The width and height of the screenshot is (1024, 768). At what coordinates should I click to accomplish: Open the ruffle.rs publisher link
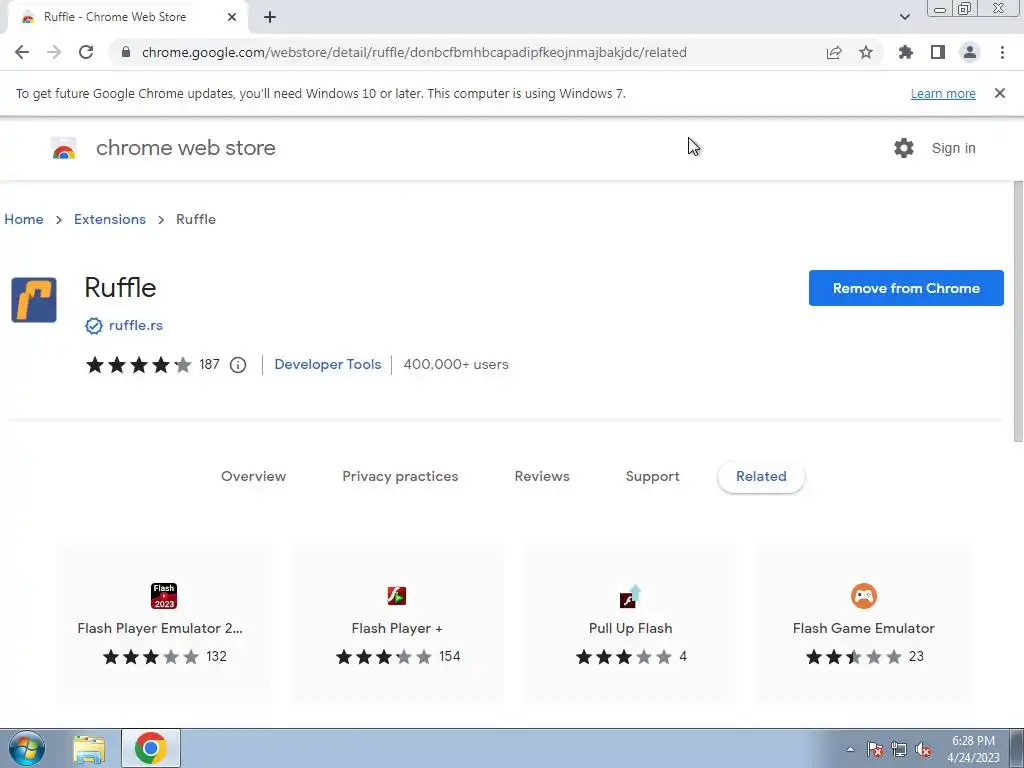136,325
